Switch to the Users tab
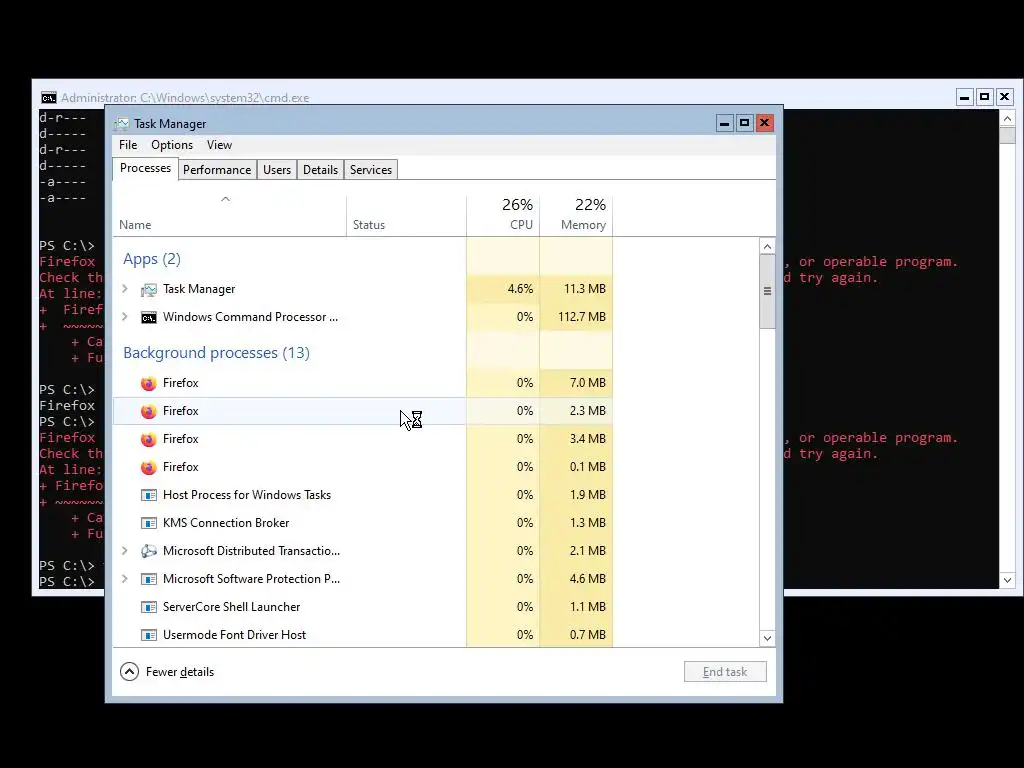The height and width of the screenshot is (768, 1024). coord(277,170)
